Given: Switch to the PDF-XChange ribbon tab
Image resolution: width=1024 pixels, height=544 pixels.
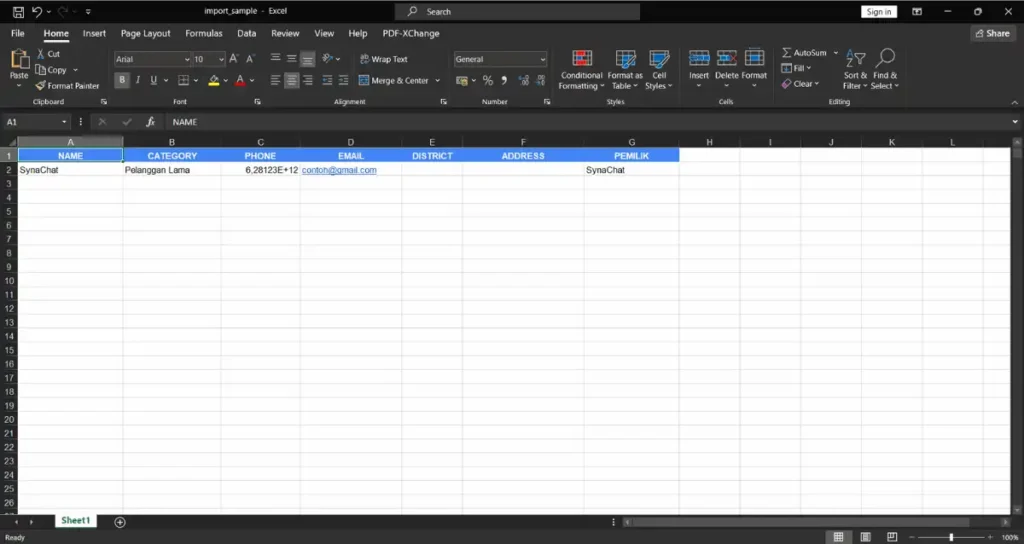Looking at the screenshot, I should pos(411,33).
